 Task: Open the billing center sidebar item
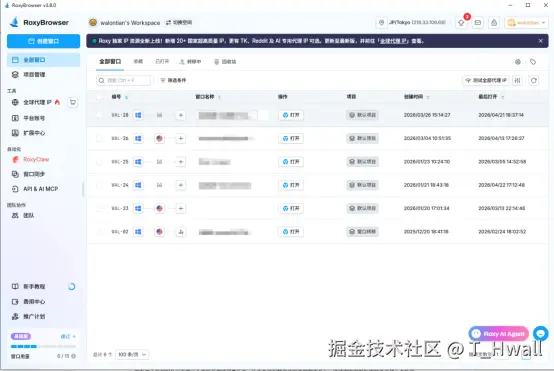tap(43, 301)
